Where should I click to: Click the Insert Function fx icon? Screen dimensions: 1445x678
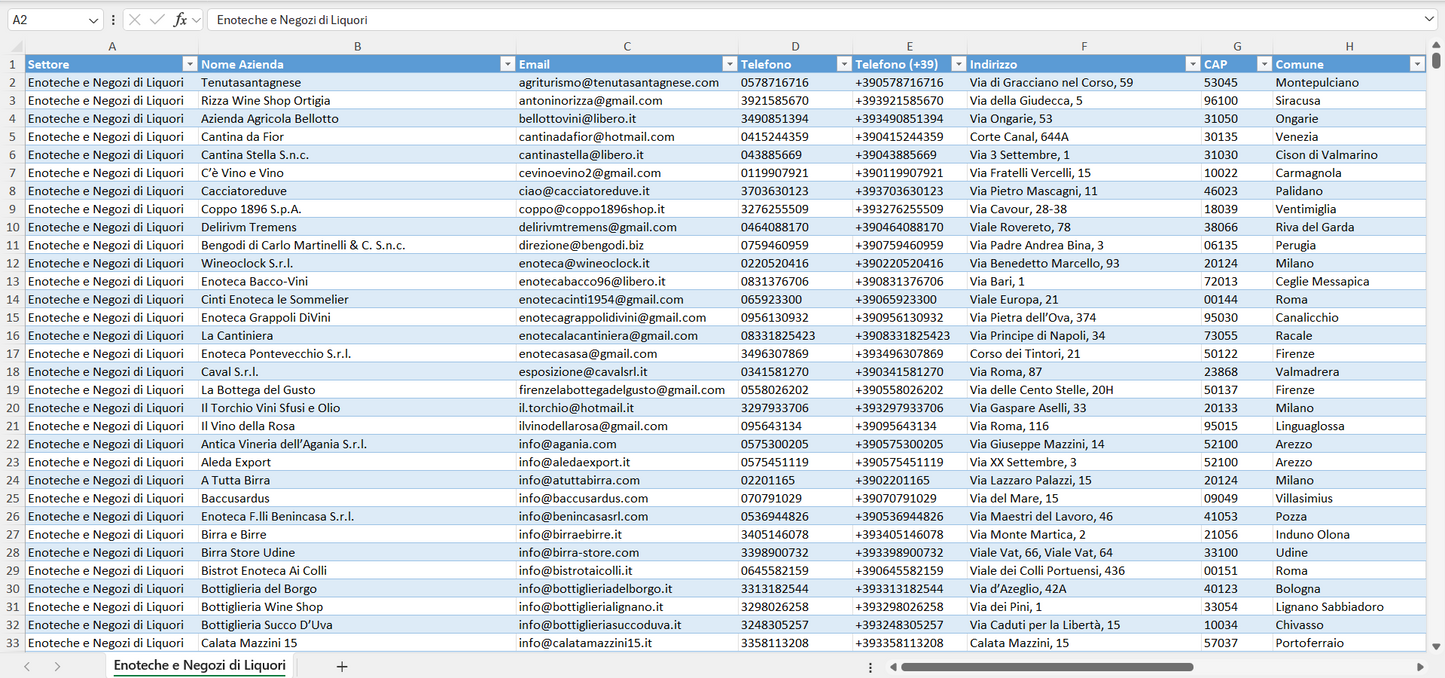[x=180, y=20]
